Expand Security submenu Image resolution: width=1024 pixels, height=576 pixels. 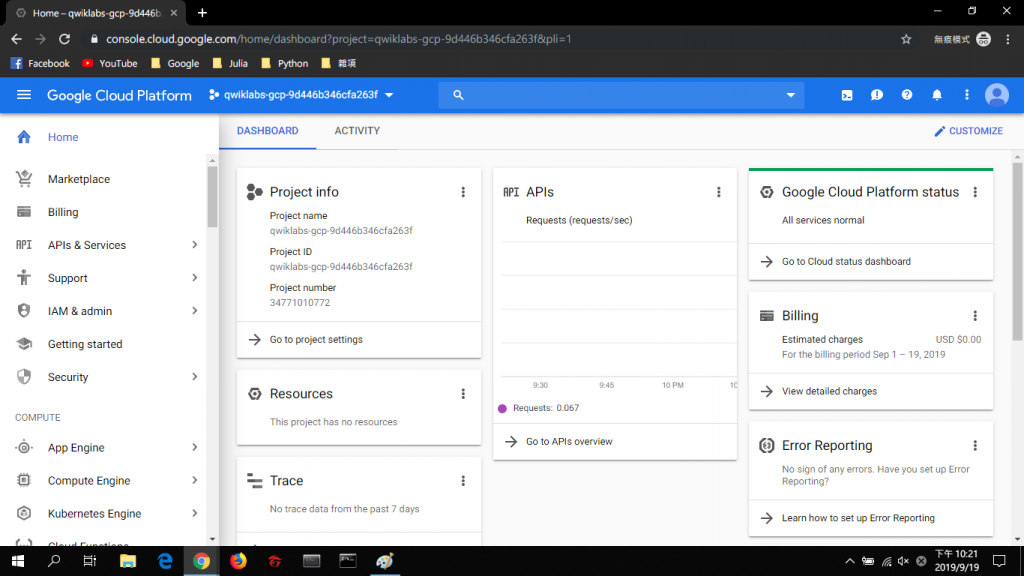195,377
